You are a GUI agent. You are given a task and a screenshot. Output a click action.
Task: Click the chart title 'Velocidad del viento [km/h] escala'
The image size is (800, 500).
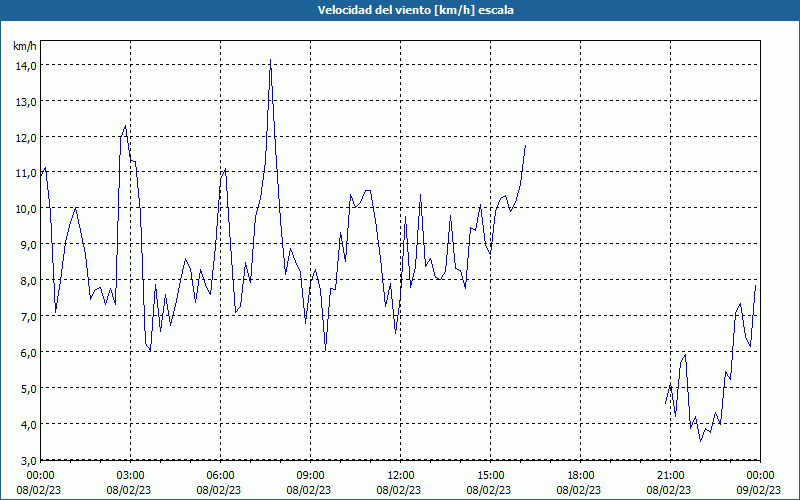point(415,10)
